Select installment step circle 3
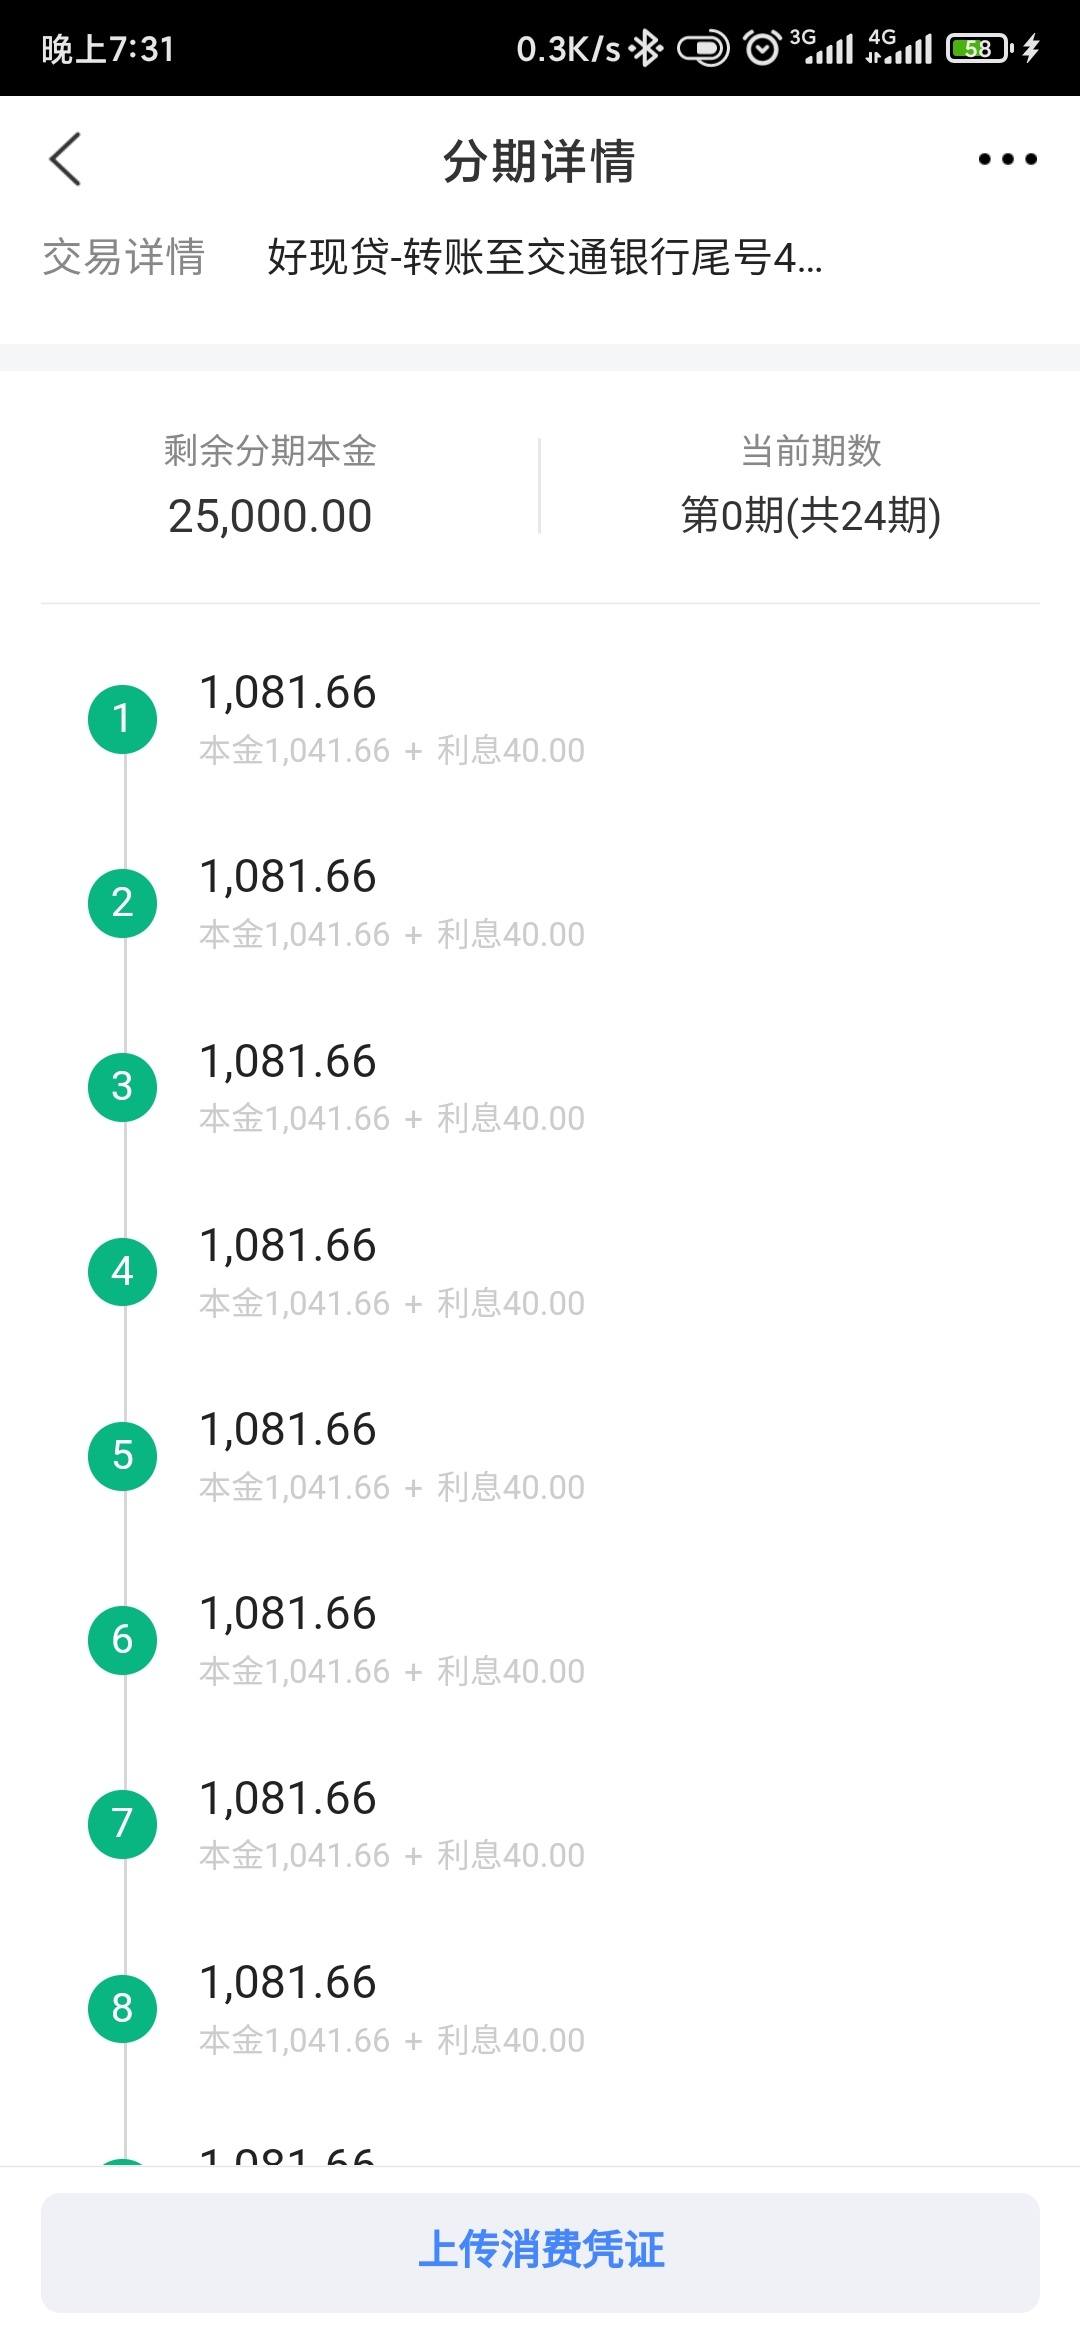 pos(122,1086)
